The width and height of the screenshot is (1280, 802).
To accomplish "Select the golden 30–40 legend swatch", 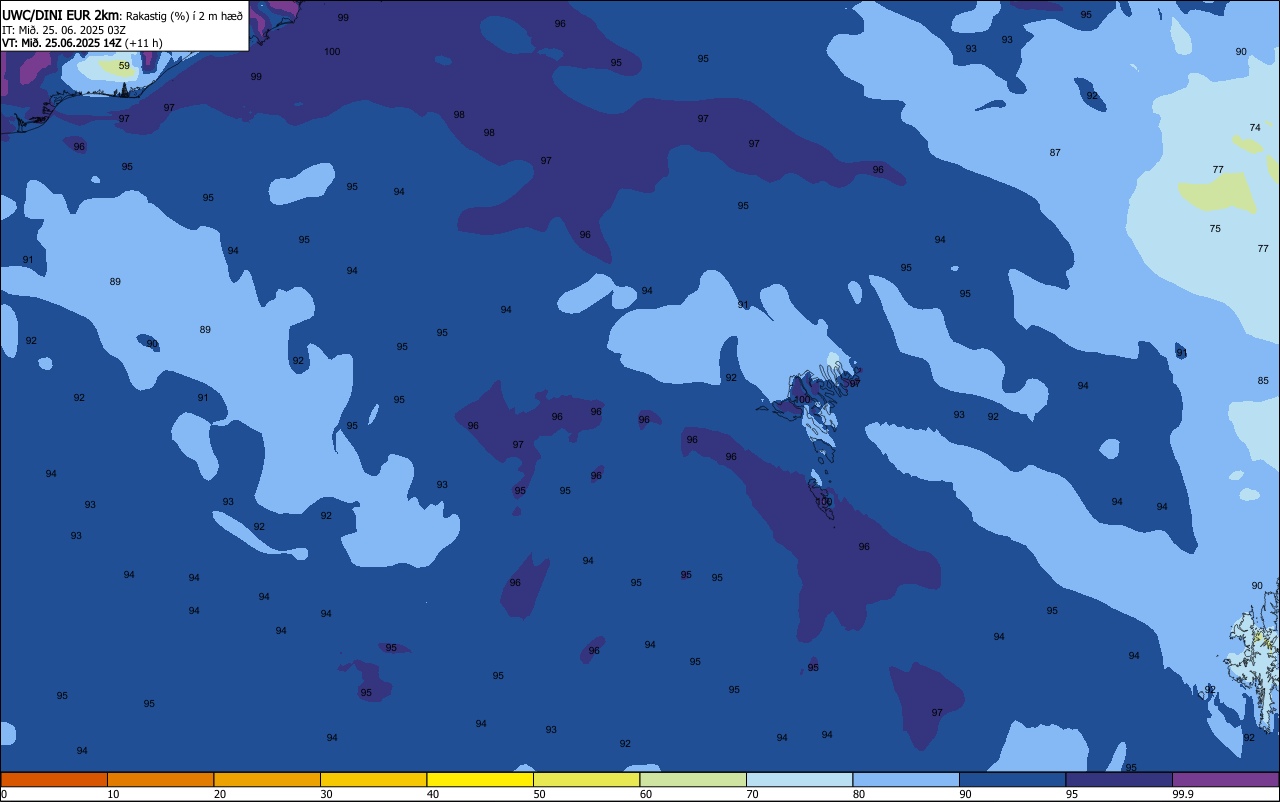I will click(373, 779).
